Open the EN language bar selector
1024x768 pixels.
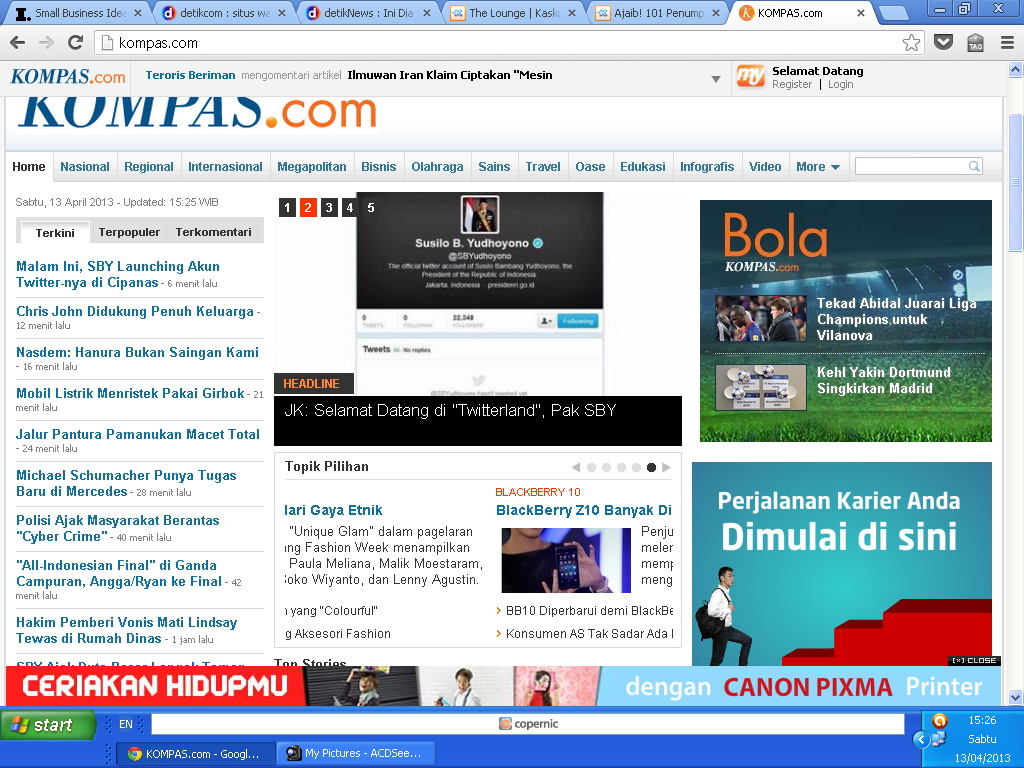tap(126, 724)
